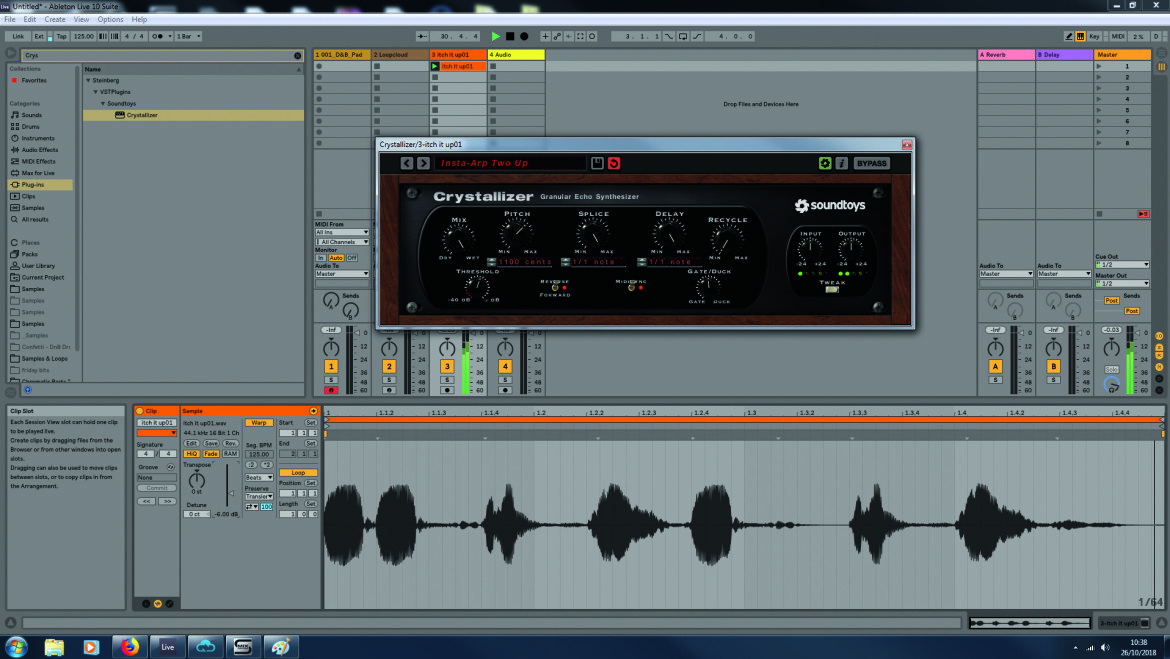Open the Help menu
Viewport: 1170px width, 659px height.
point(140,19)
